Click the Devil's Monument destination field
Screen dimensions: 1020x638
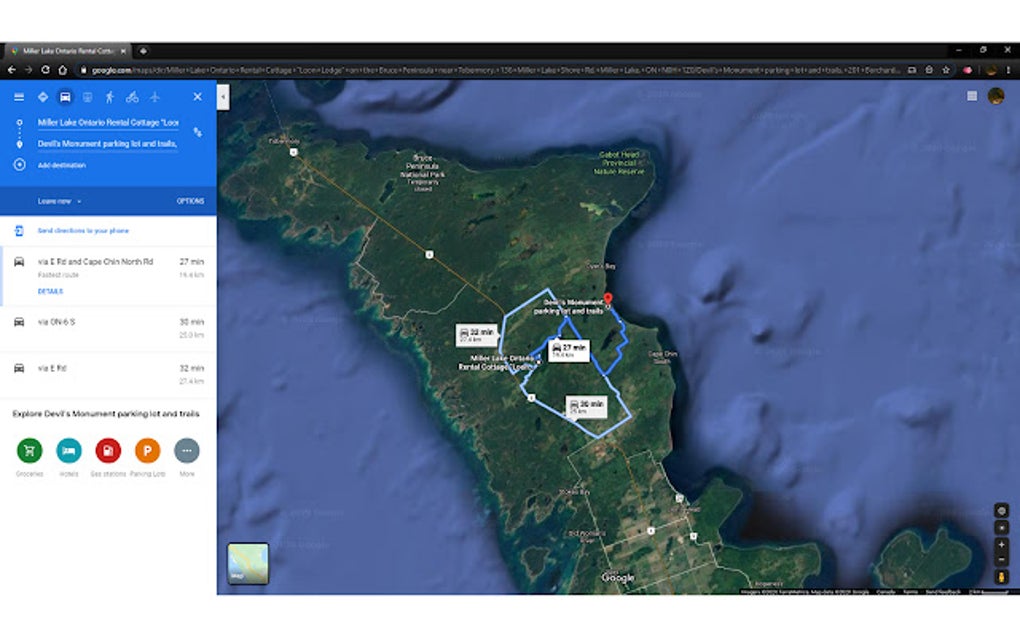pyautogui.click(x=106, y=143)
